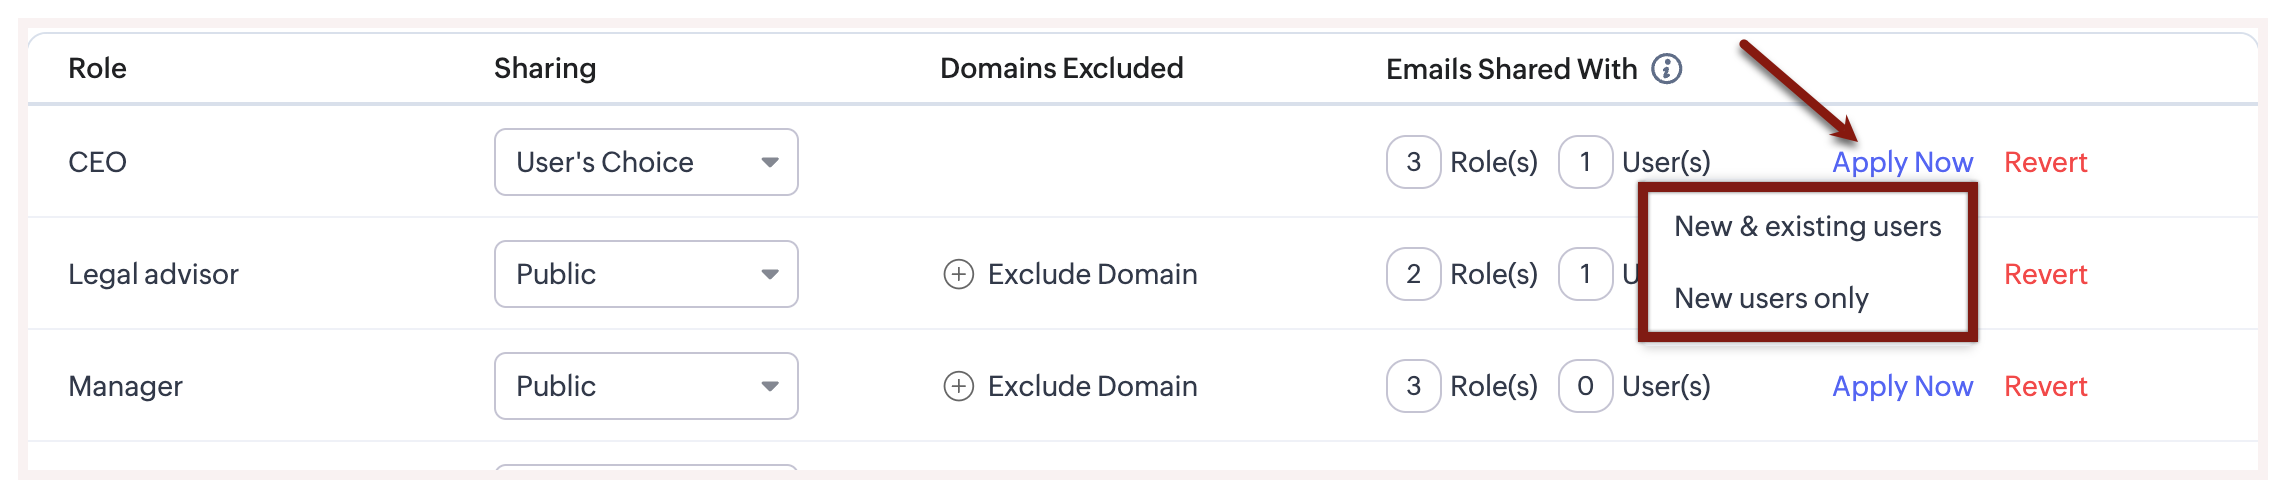Click Legal advisor roles count showing 2

coord(1413,274)
